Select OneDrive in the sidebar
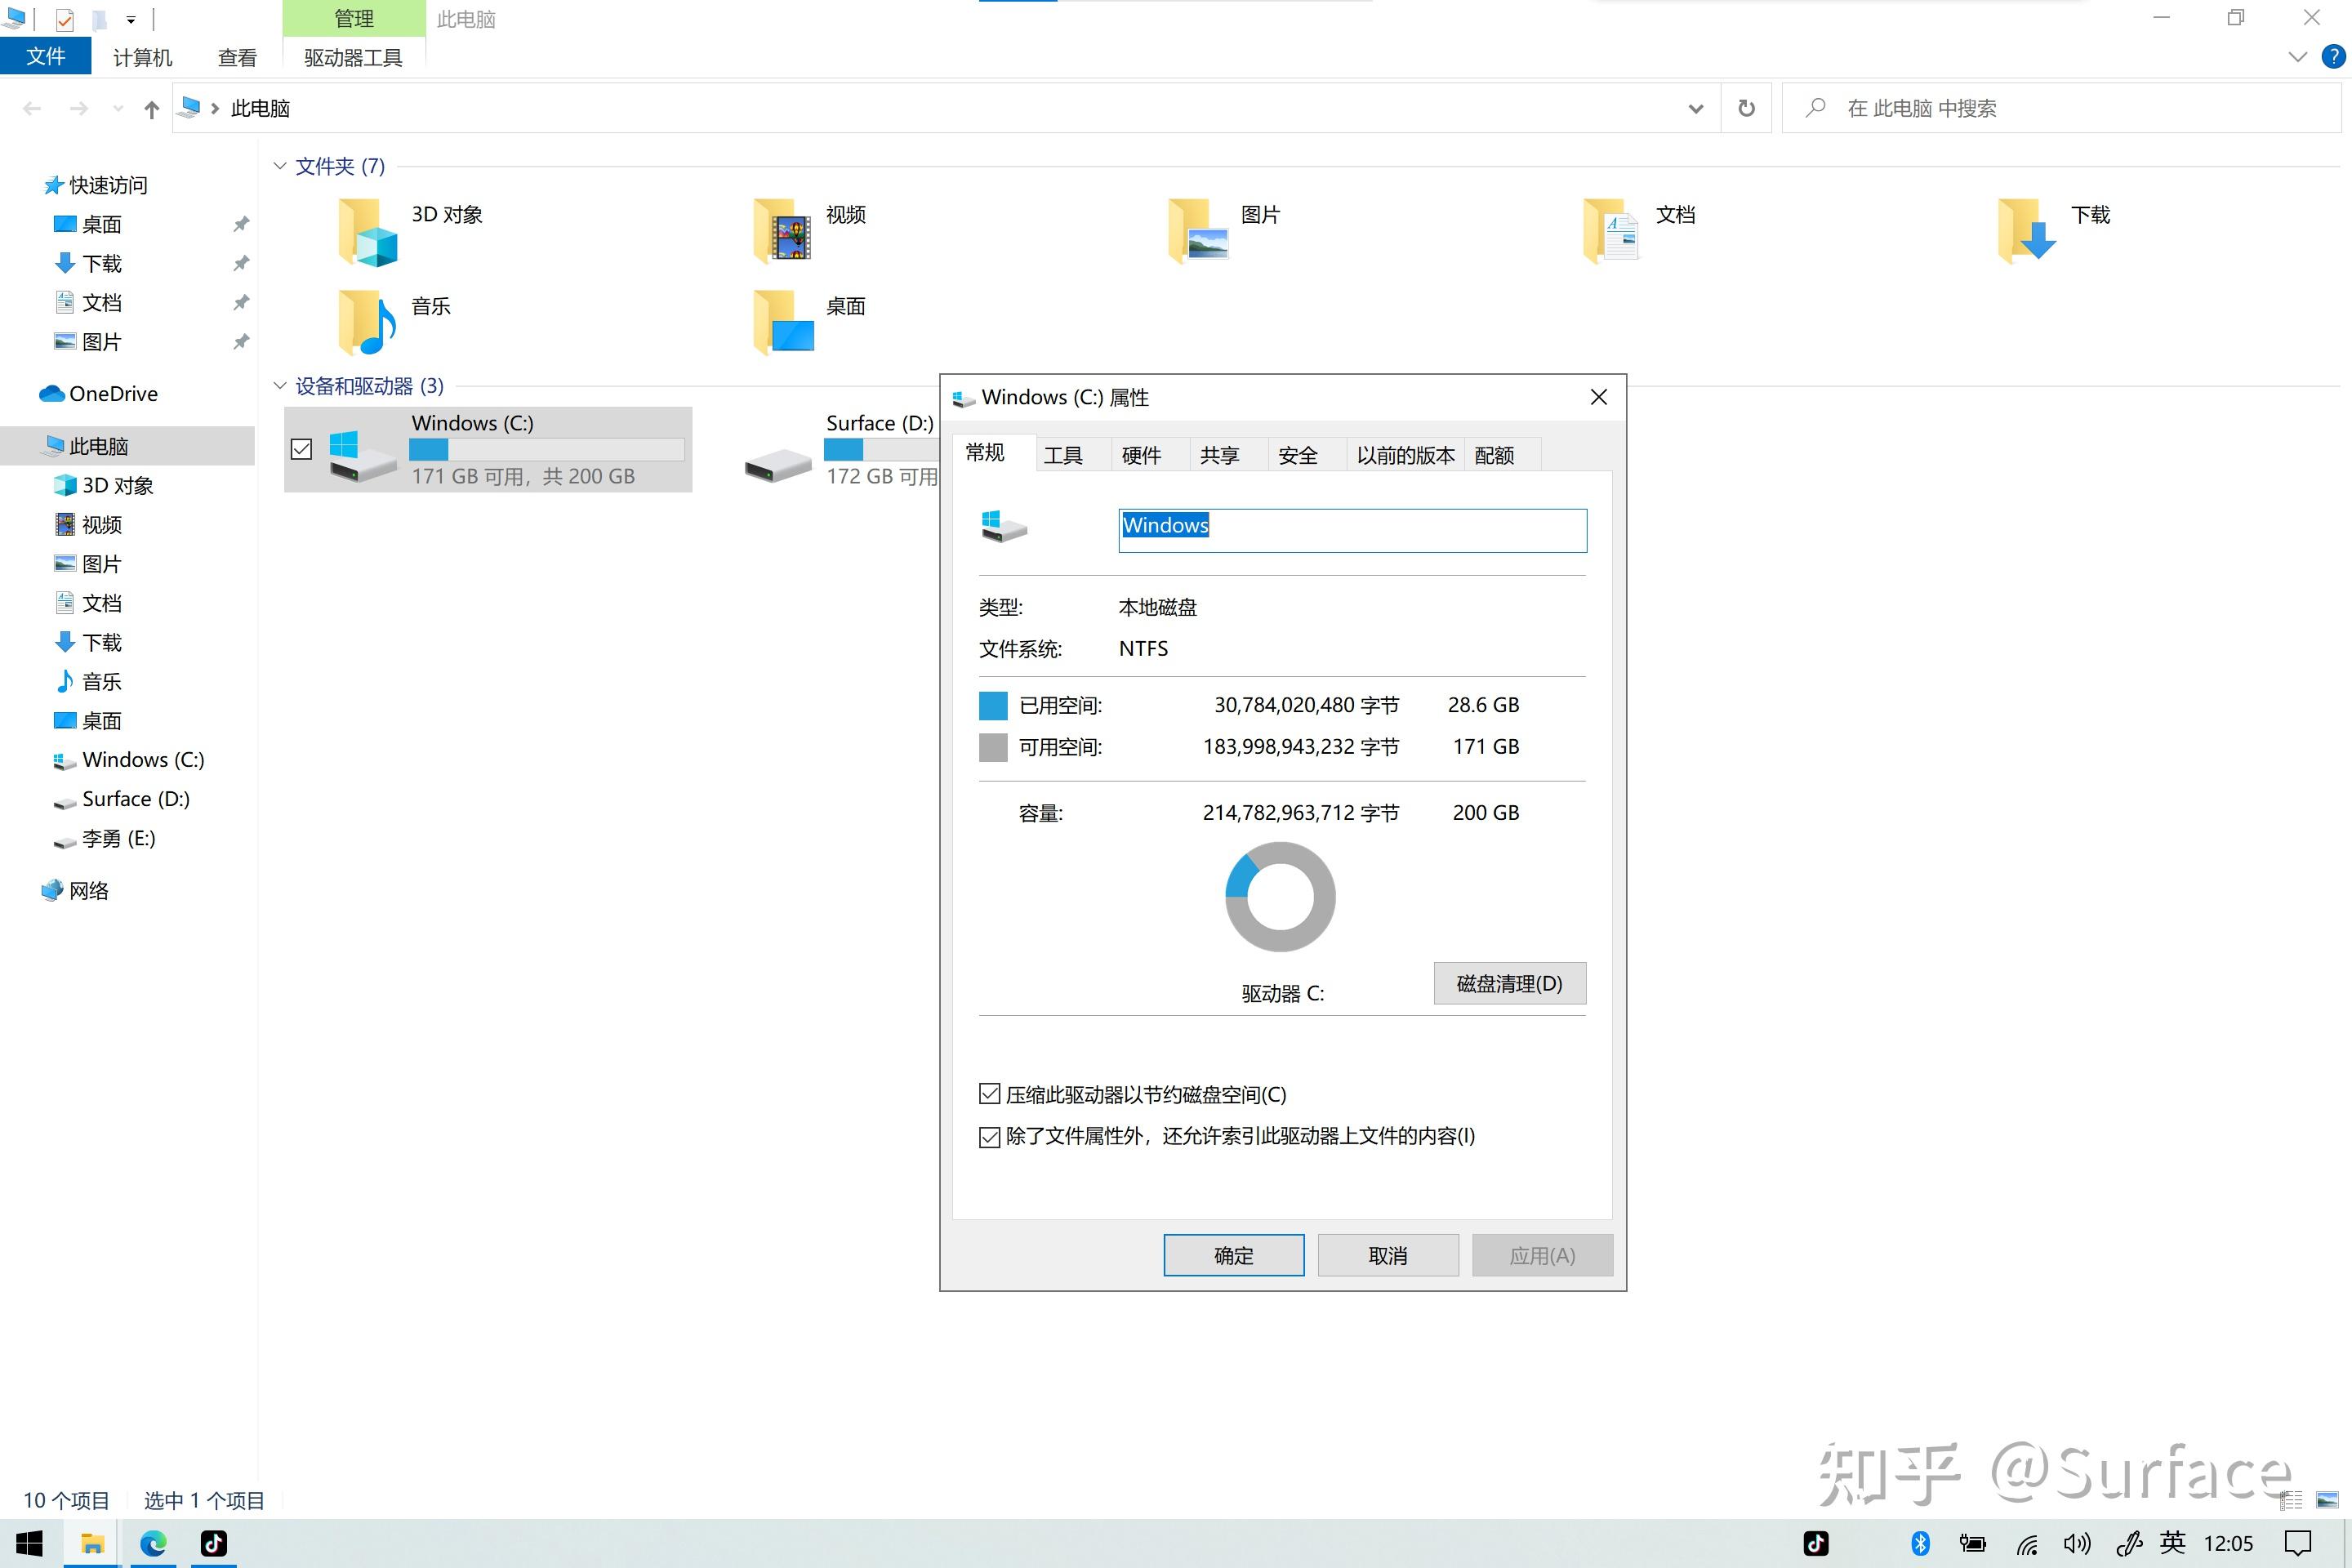The image size is (2352, 1568). tap(112, 393)
